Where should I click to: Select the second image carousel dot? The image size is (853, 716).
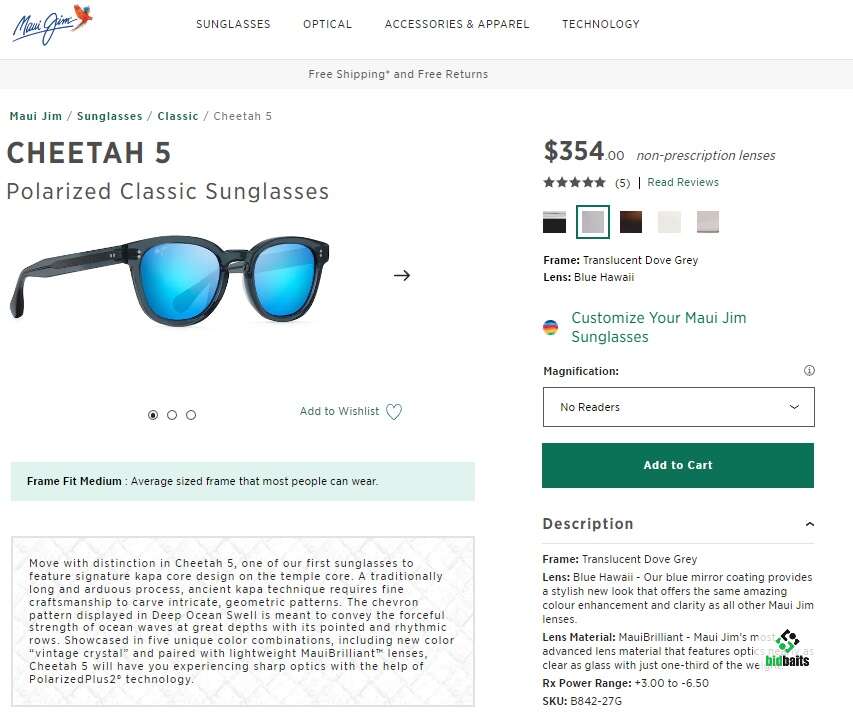pos(172,415)
